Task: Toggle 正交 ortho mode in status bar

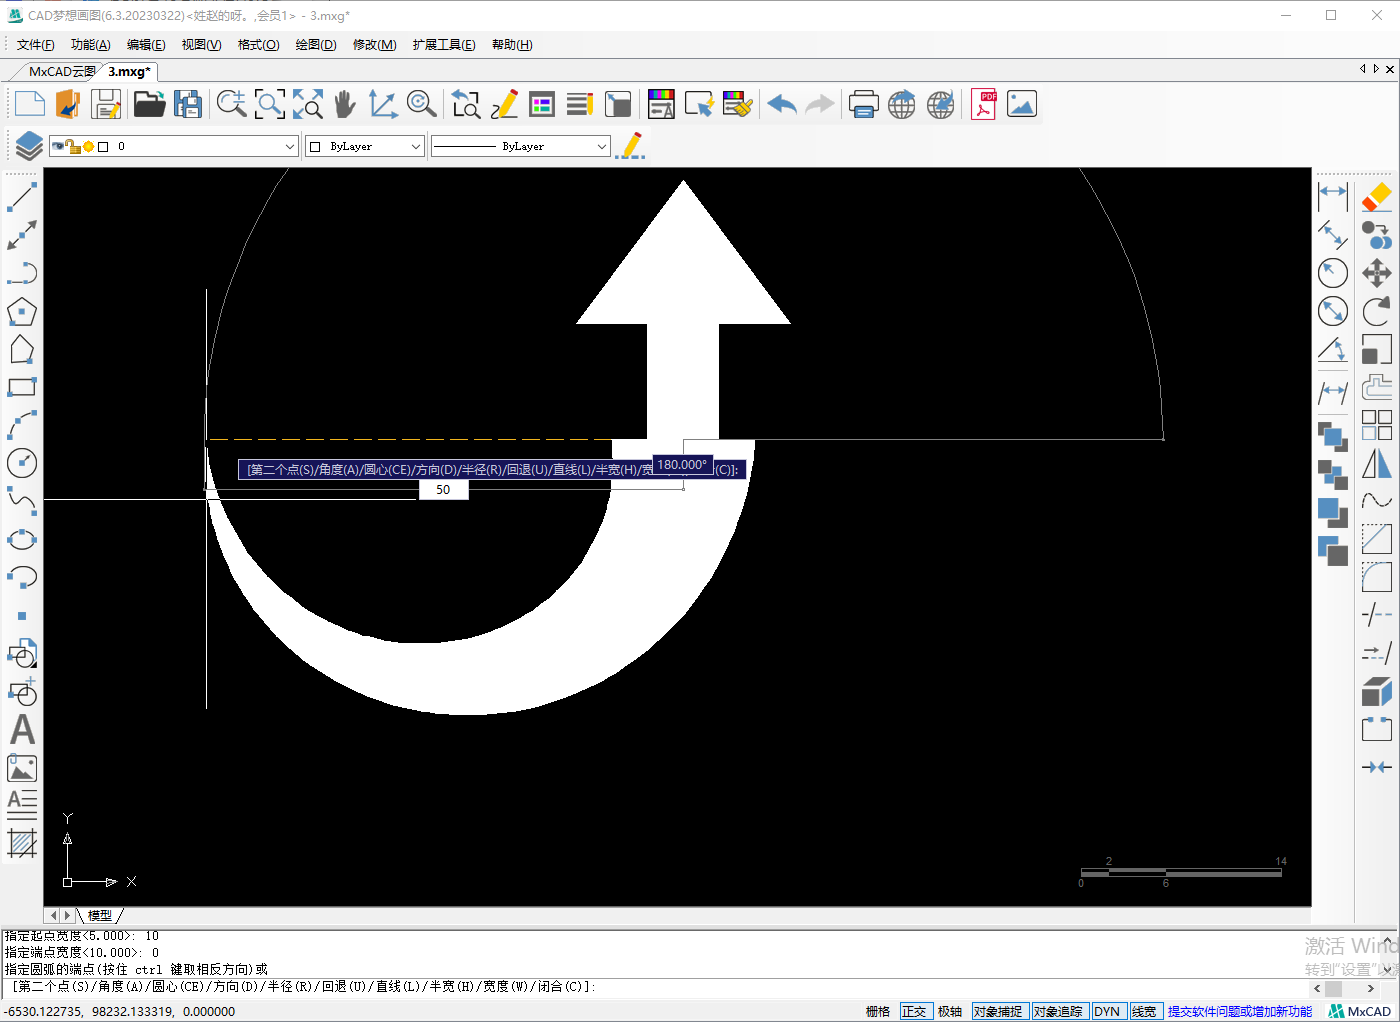Action: (914, 1011)
